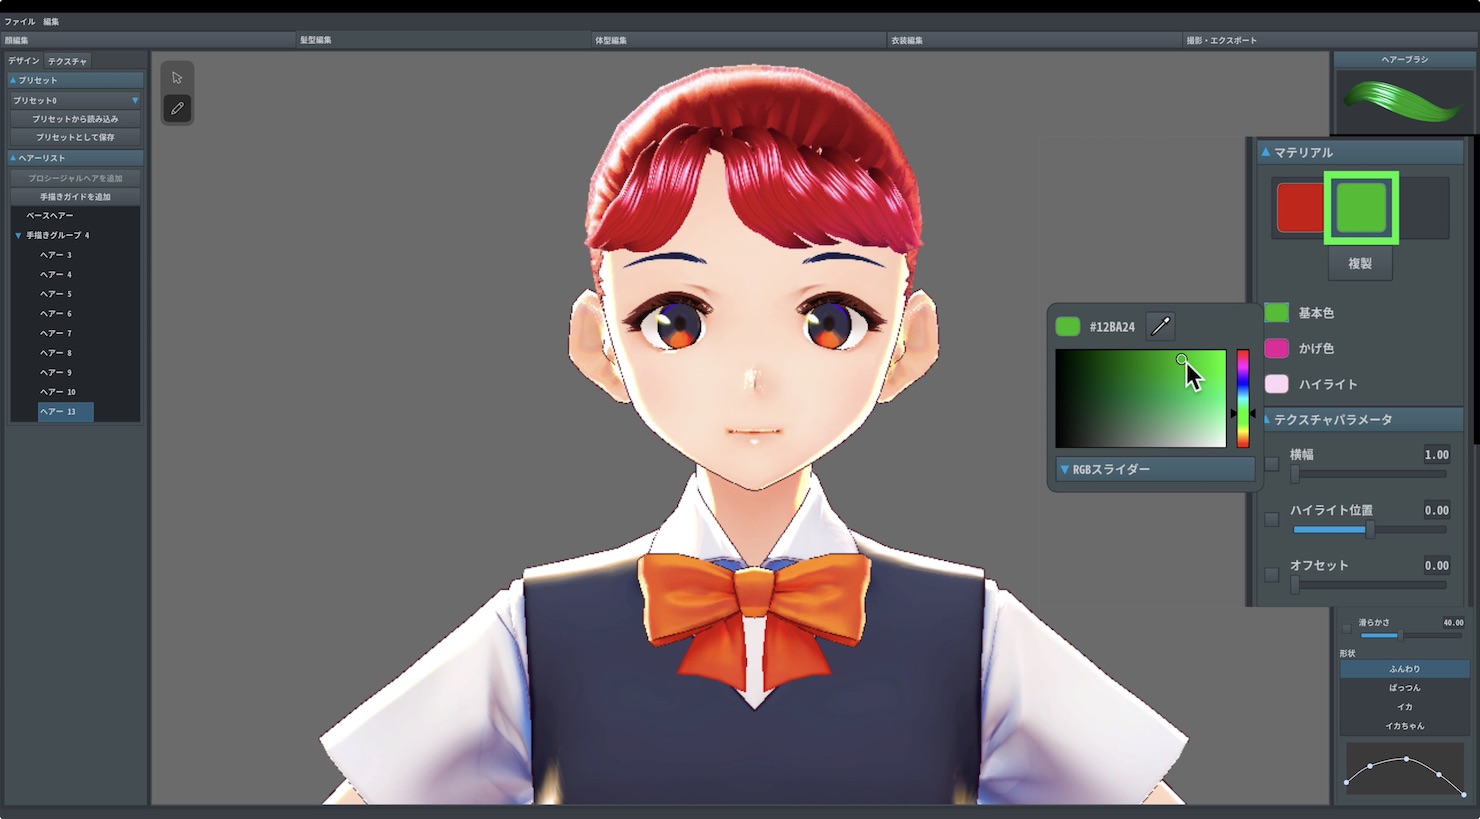The width and height of the screenshot is (1480, 819).
Task: Select the テクスチャ sub-tab
Action: [68, 61]
